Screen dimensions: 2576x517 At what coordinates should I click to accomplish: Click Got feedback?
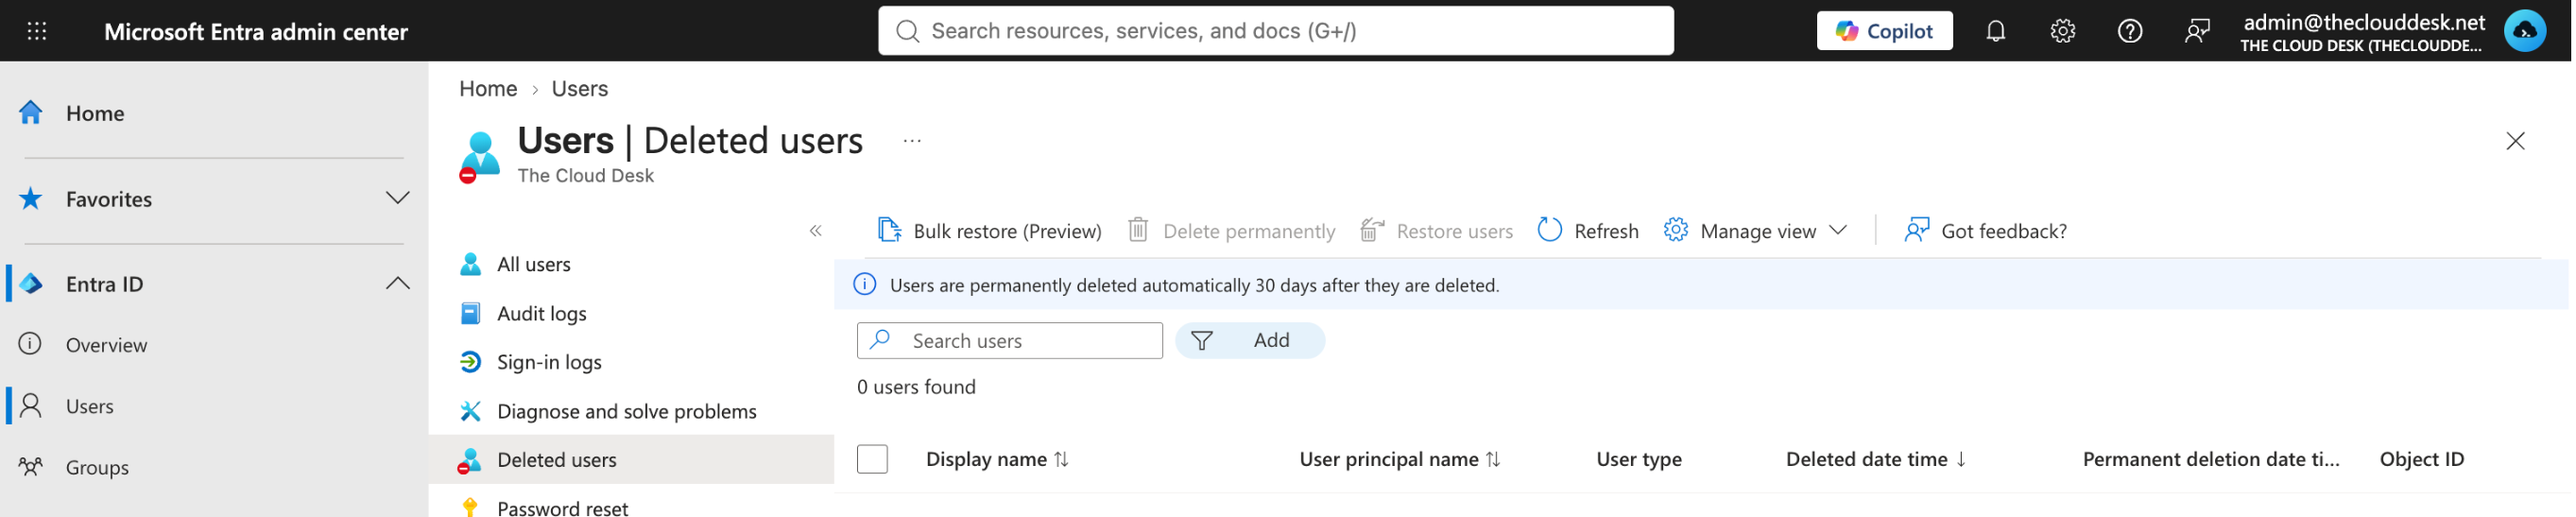point(1985,231)
